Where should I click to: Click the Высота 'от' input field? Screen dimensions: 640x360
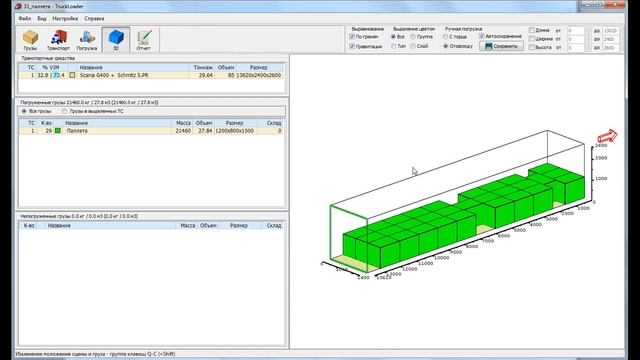coord(576,48)
